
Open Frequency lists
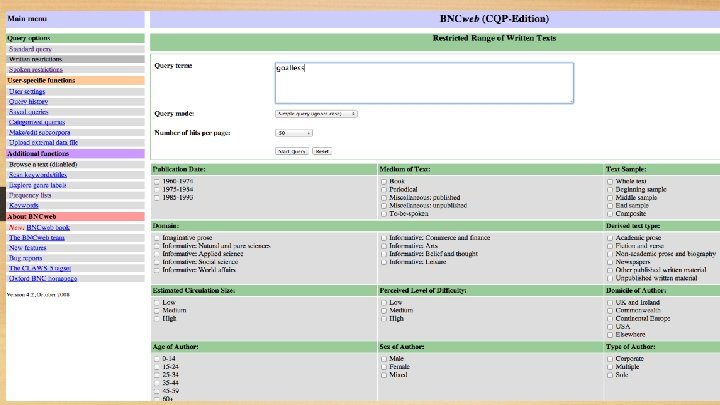click(x=30, y=195)
